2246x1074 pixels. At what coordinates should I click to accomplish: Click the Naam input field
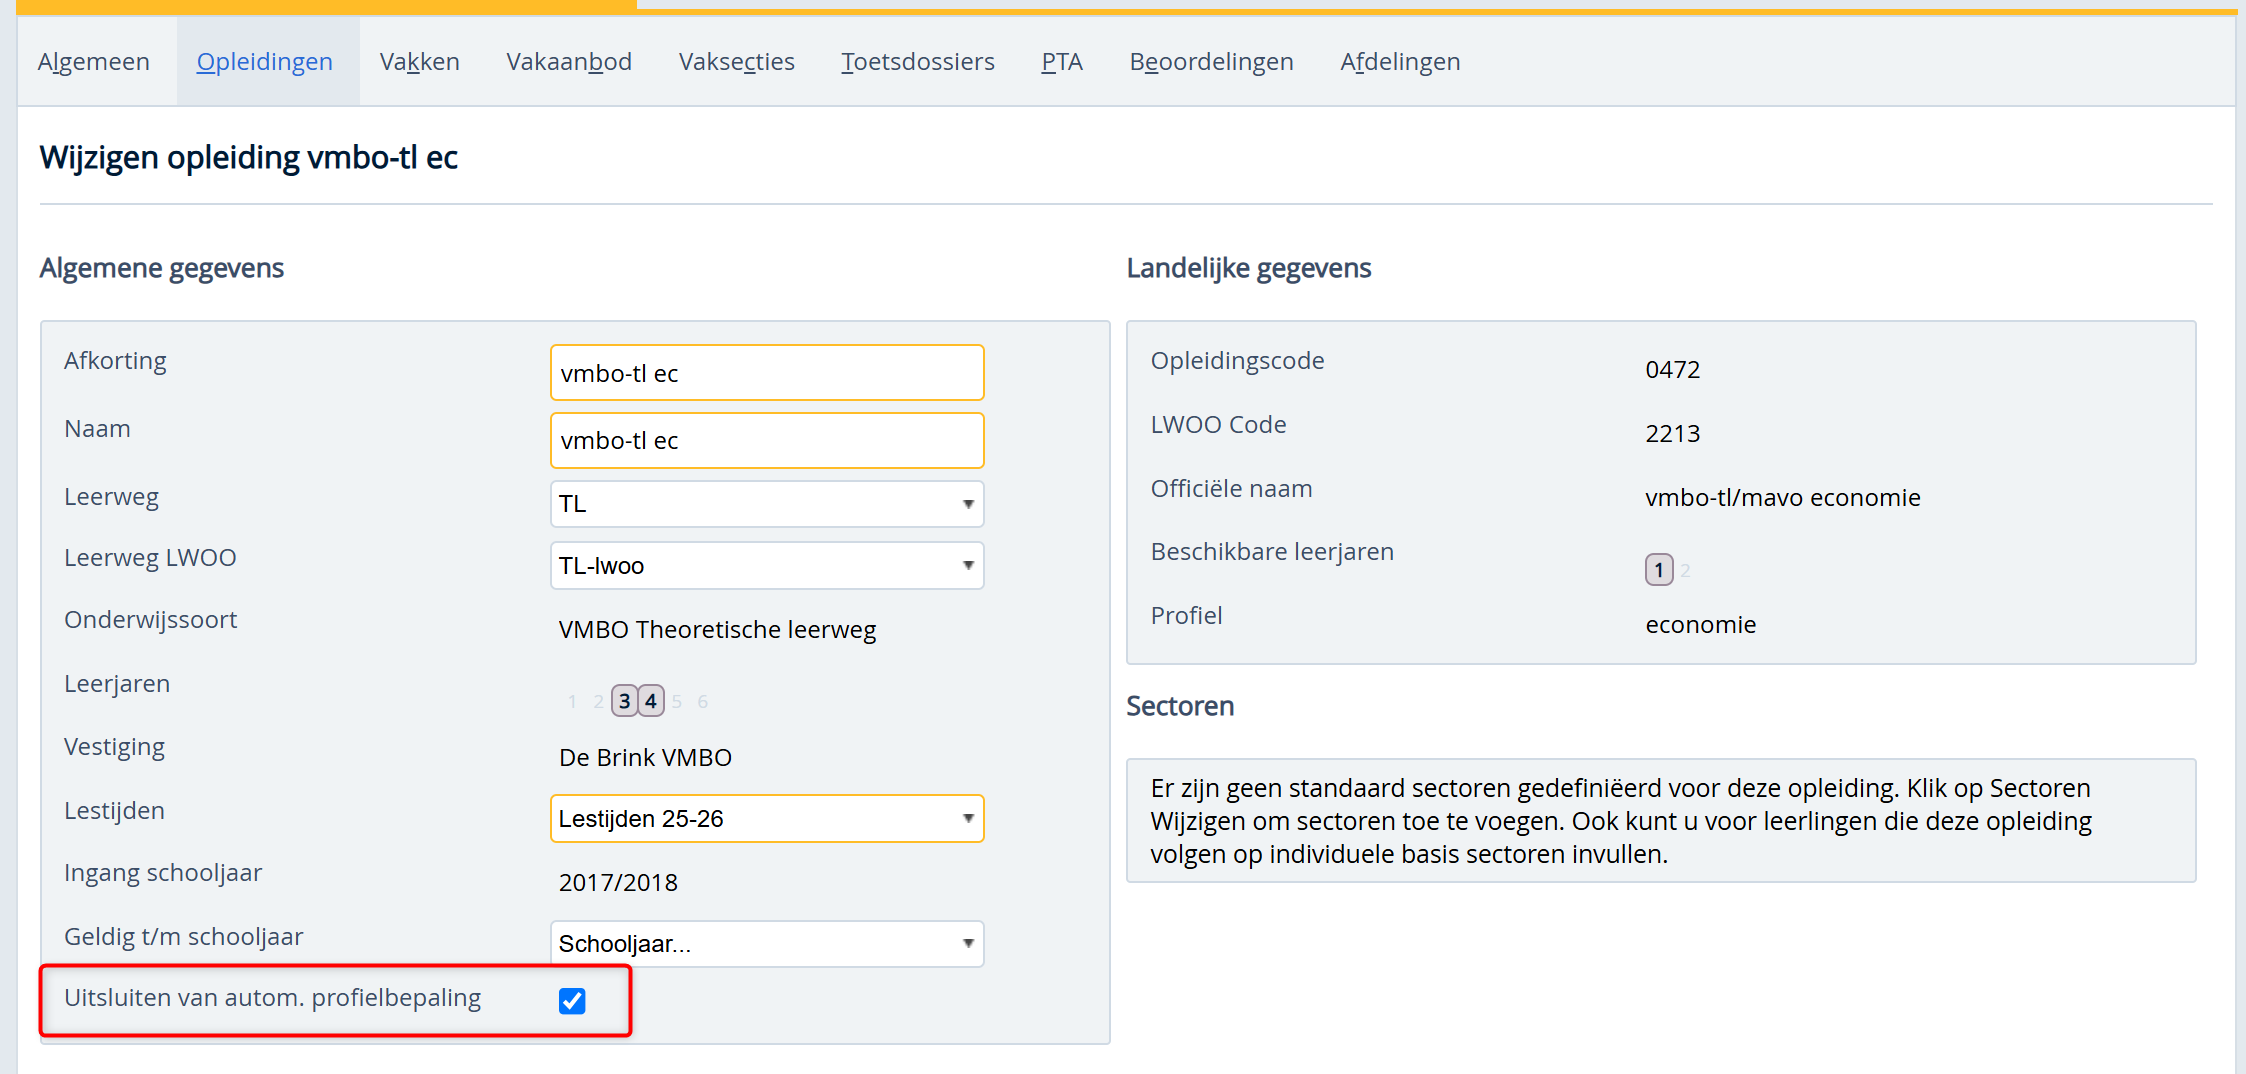[x=766, y=441]
